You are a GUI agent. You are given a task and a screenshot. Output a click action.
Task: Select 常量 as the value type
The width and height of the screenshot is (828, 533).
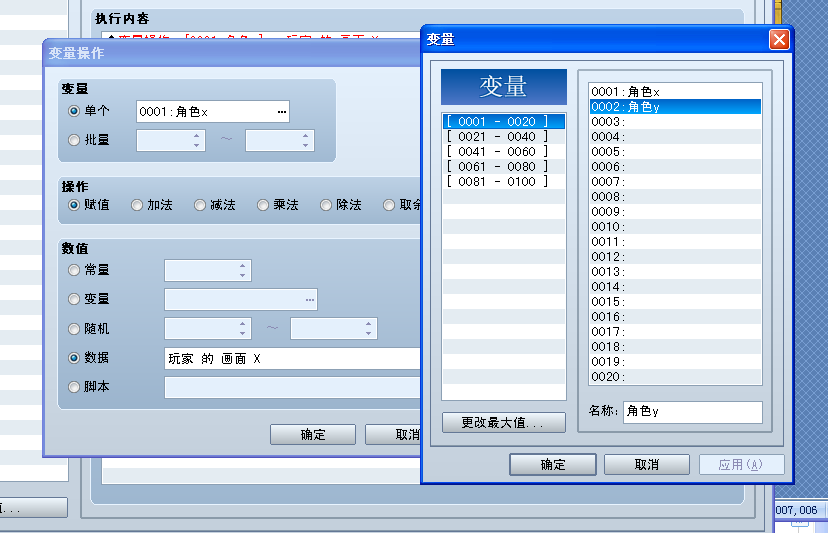(74, 270)
